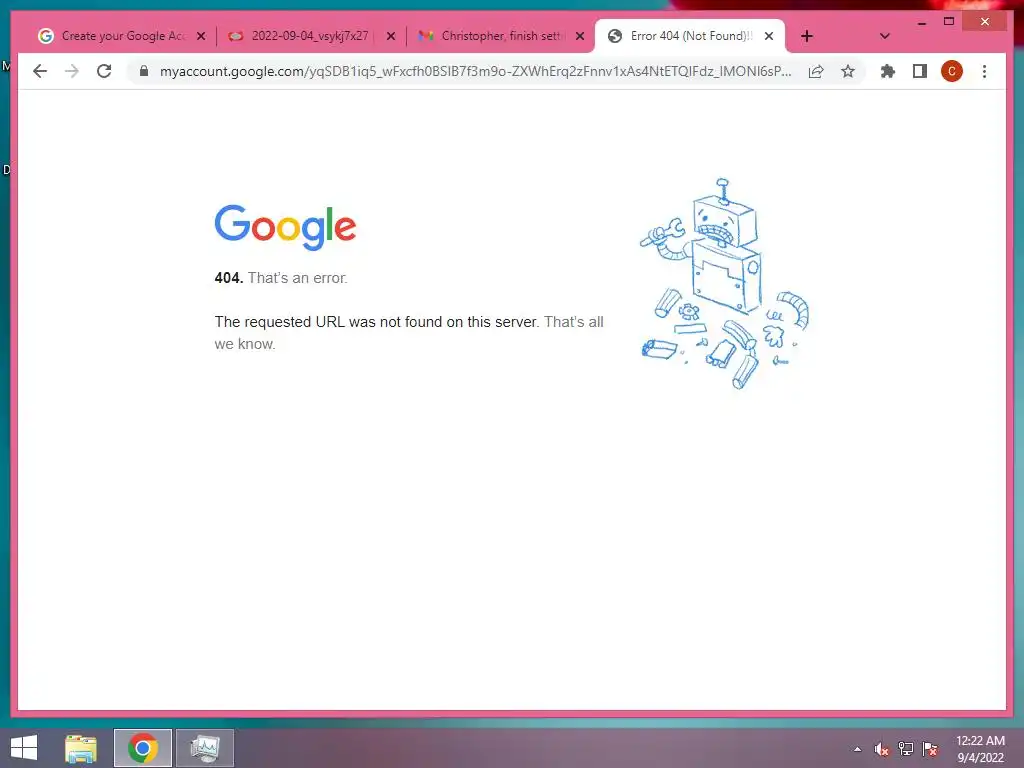Click the broken robot illustration
This screenshot has height=768, width=1024.
724,283
